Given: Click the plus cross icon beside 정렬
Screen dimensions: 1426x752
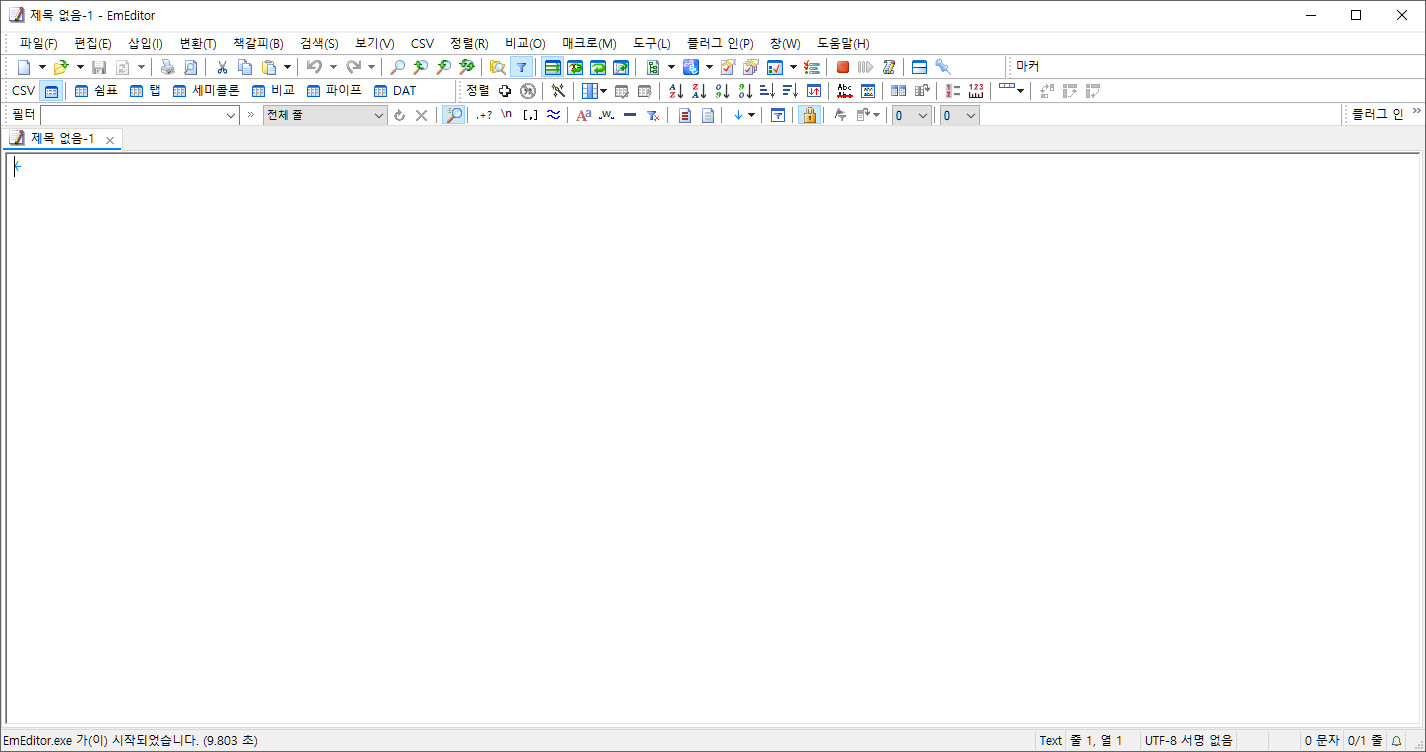Looking at the screenshot, I should coord(505,91).
